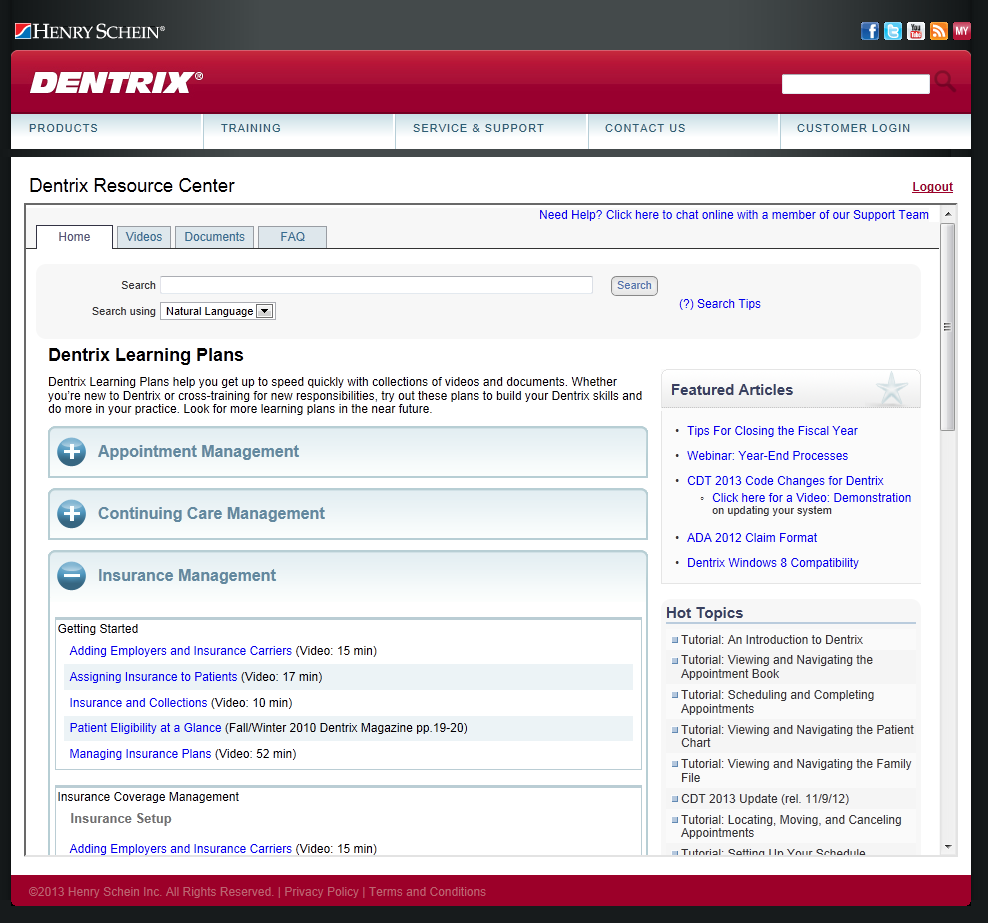The width and height of the screenshot is (988, 923).
Task: Open ADA 2012 Claim Format article
Action: pos(752,537)
